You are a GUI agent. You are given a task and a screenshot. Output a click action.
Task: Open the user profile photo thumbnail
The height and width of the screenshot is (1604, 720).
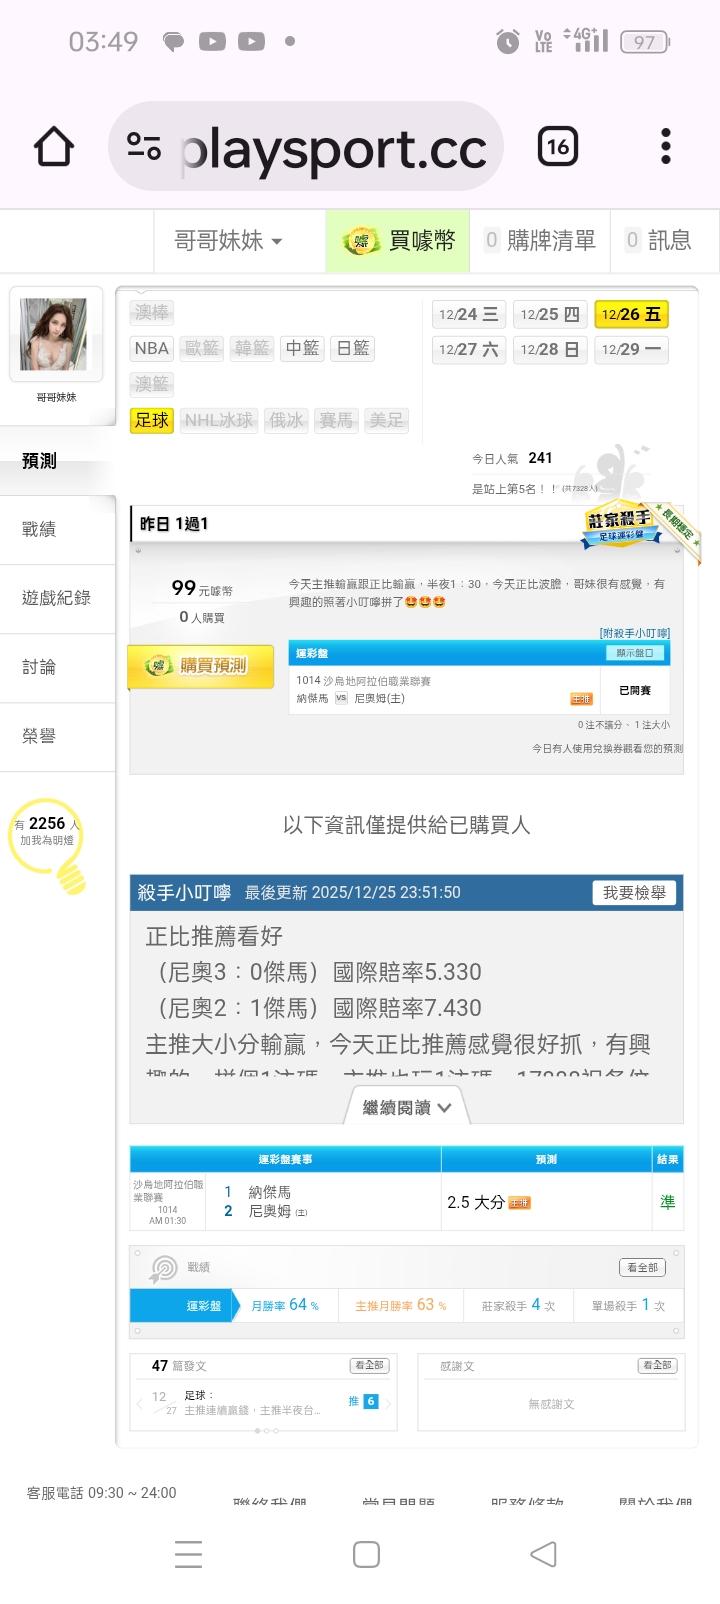coord(56,335)
